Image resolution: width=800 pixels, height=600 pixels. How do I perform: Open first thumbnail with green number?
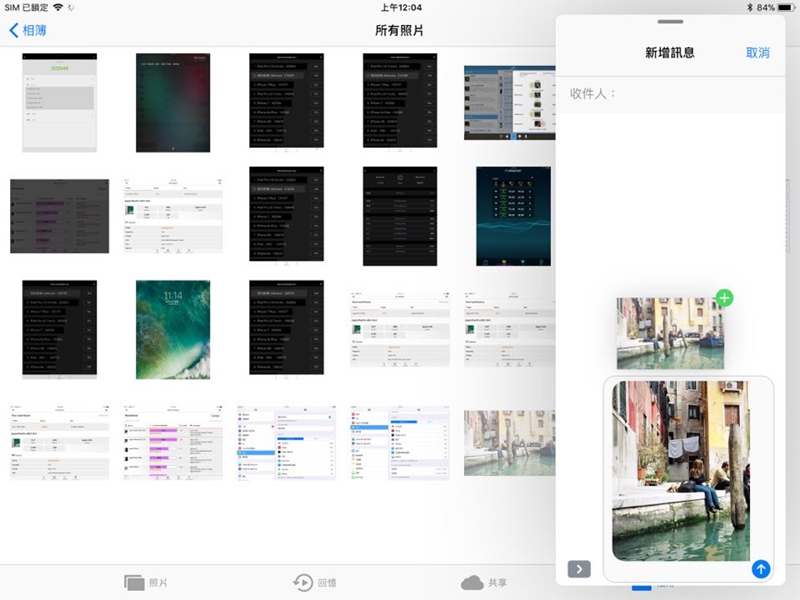click(x=59, y=102)
